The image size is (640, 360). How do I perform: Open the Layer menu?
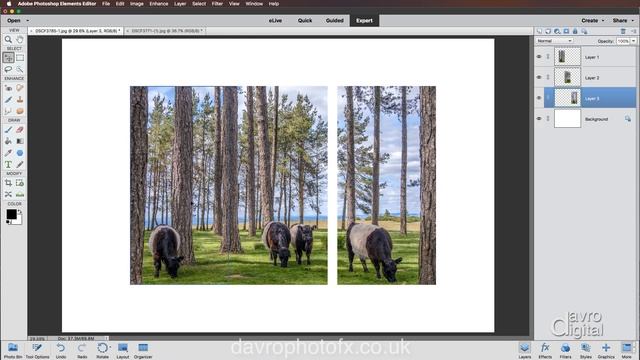point(180,4)
